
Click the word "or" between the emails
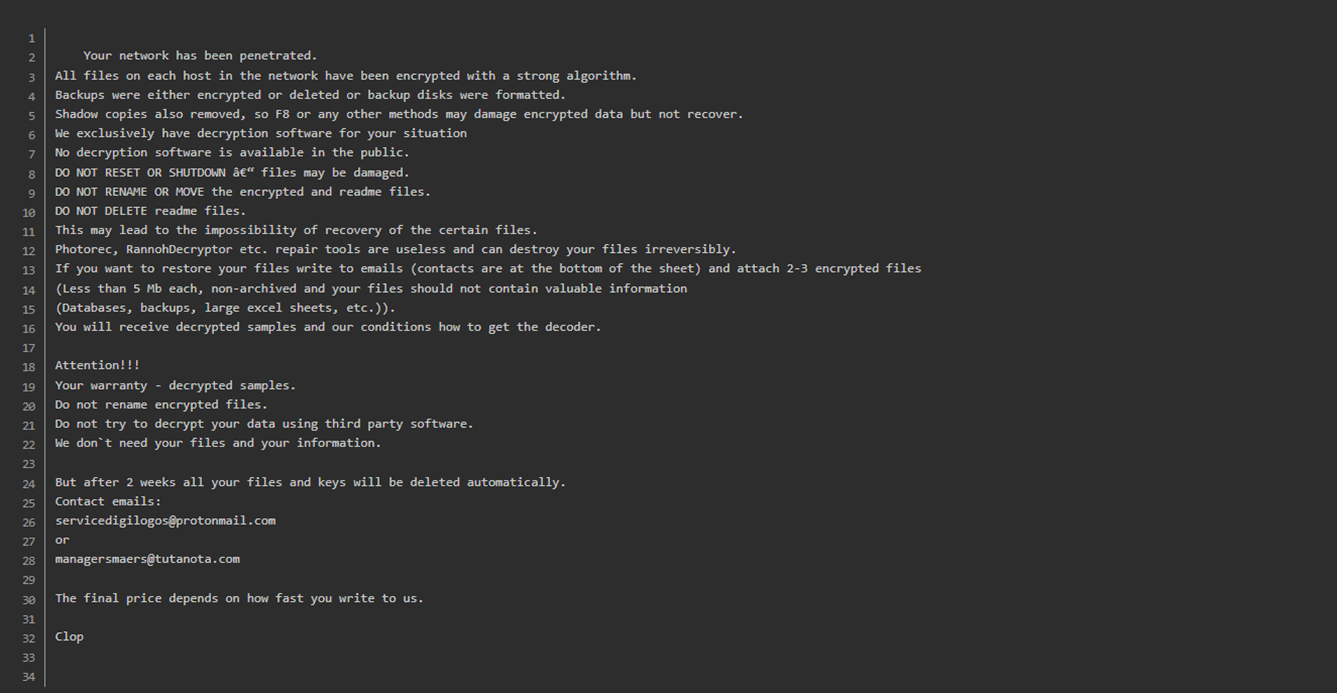click(62, 540)
